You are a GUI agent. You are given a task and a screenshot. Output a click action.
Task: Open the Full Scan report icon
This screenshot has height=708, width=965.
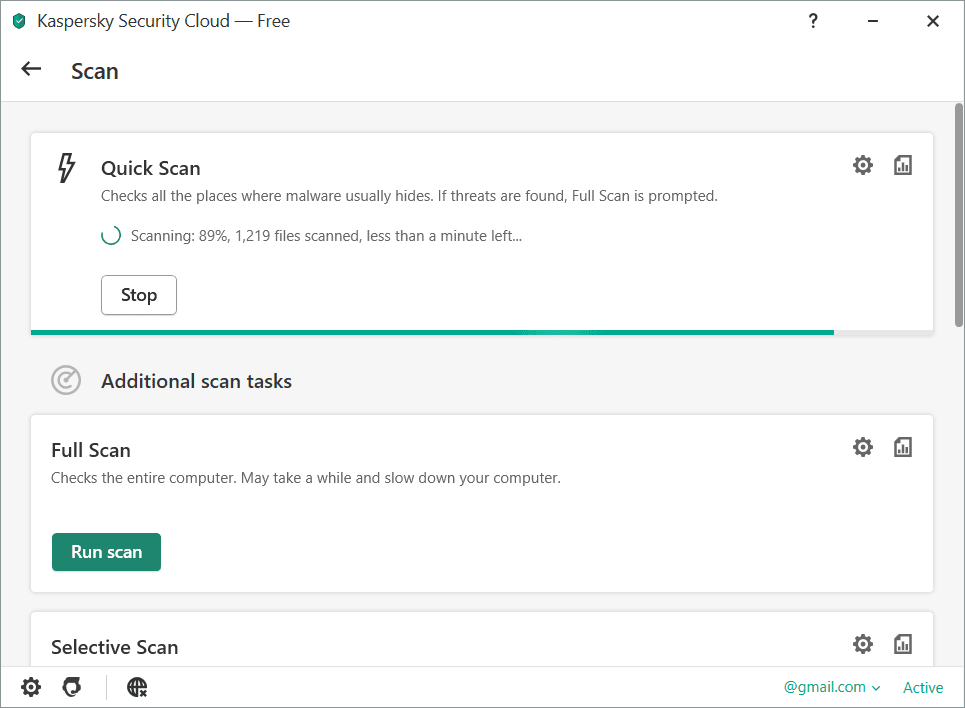(x=903, y=447)
